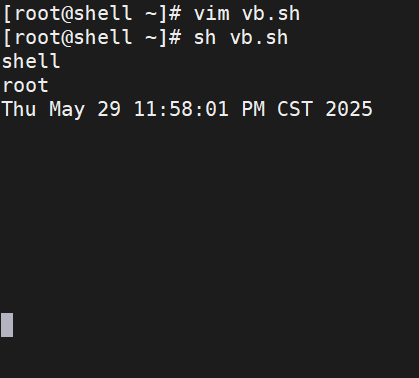Click the shell output line
The width and height of the screenshot is (419, 378).
tap(31, 62)
